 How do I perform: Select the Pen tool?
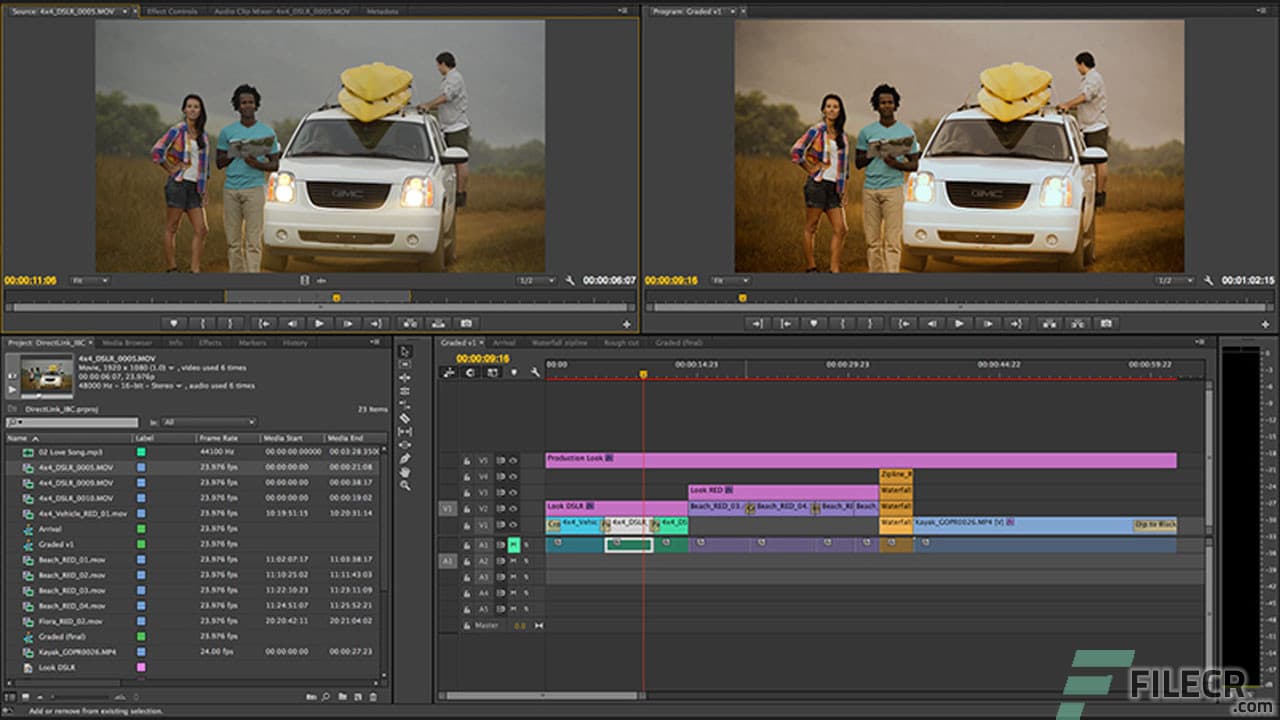coord(405,460)
